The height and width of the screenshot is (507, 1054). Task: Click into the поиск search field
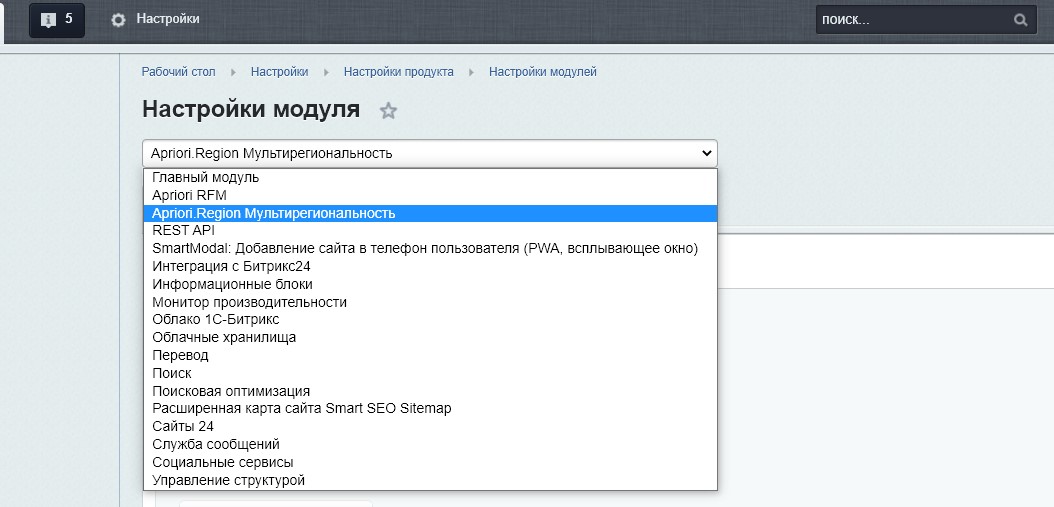910,20
